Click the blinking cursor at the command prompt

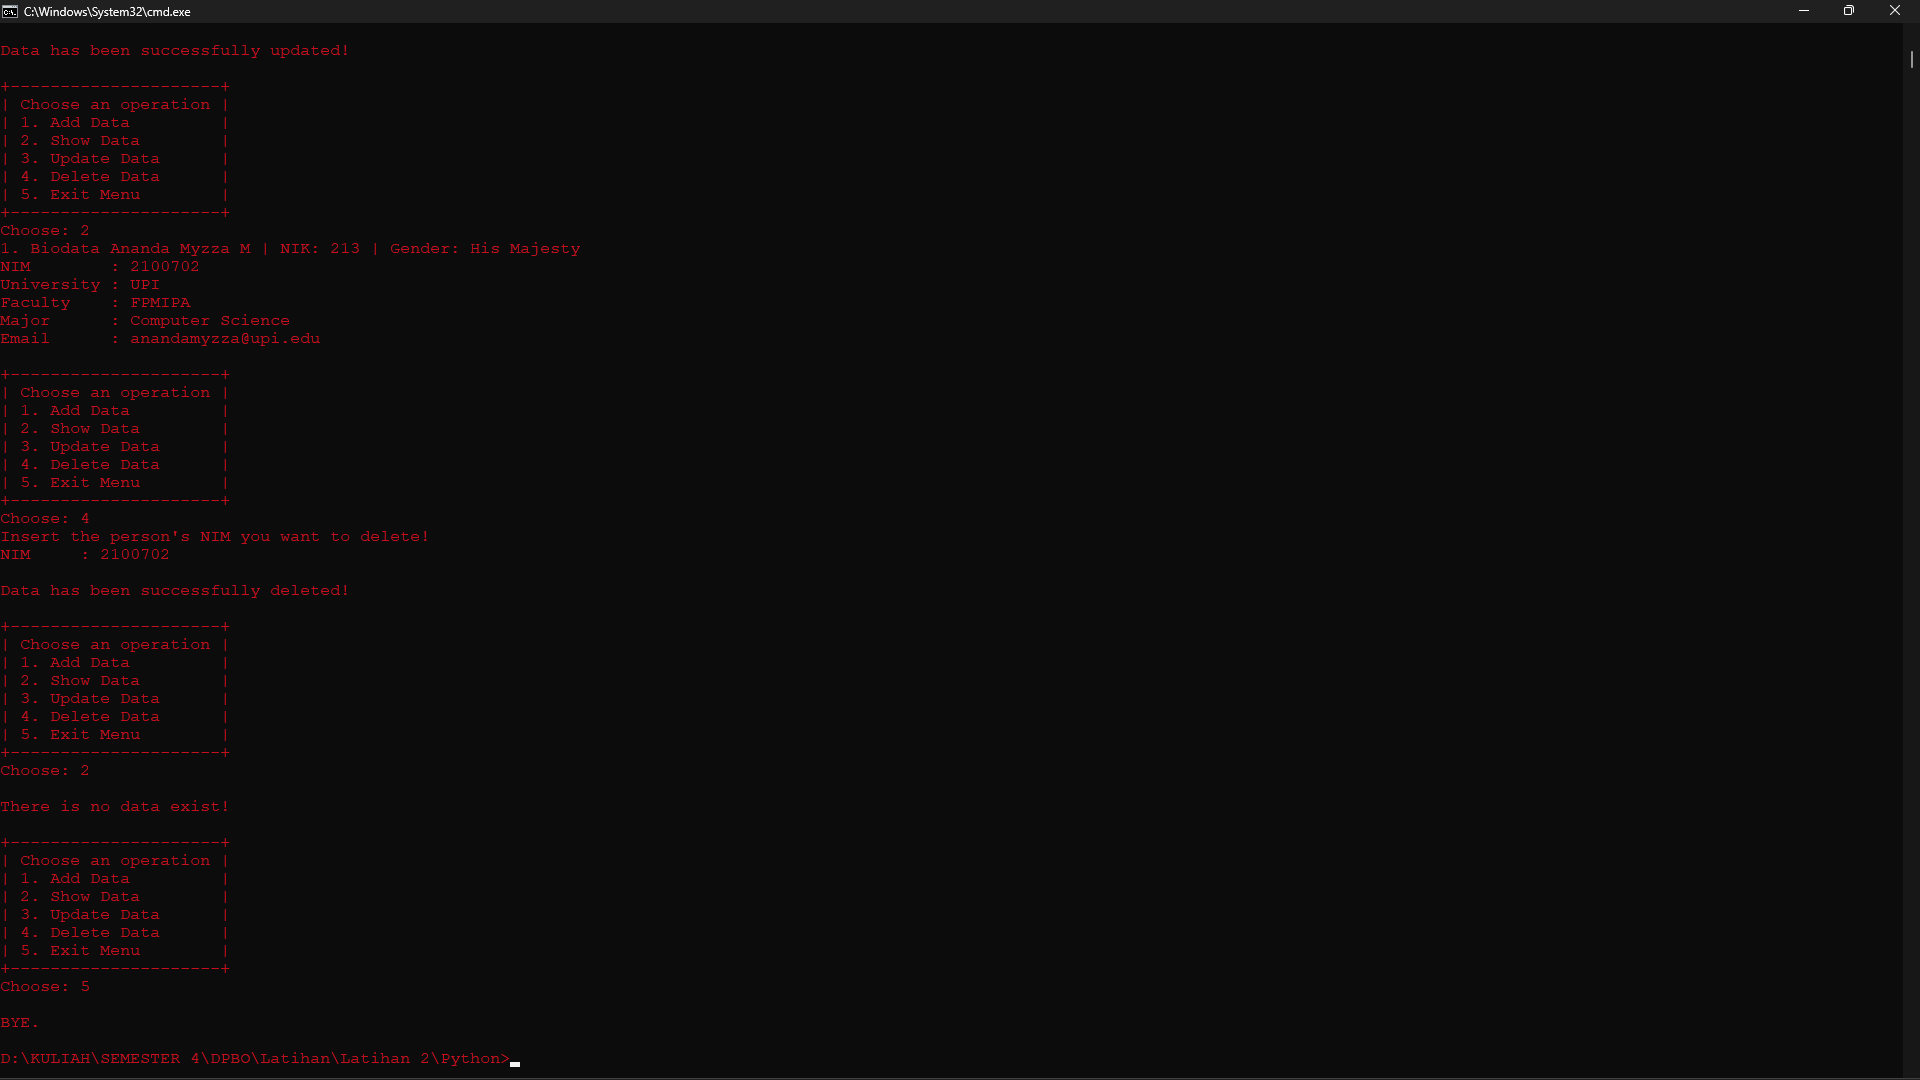point(515,1063)
